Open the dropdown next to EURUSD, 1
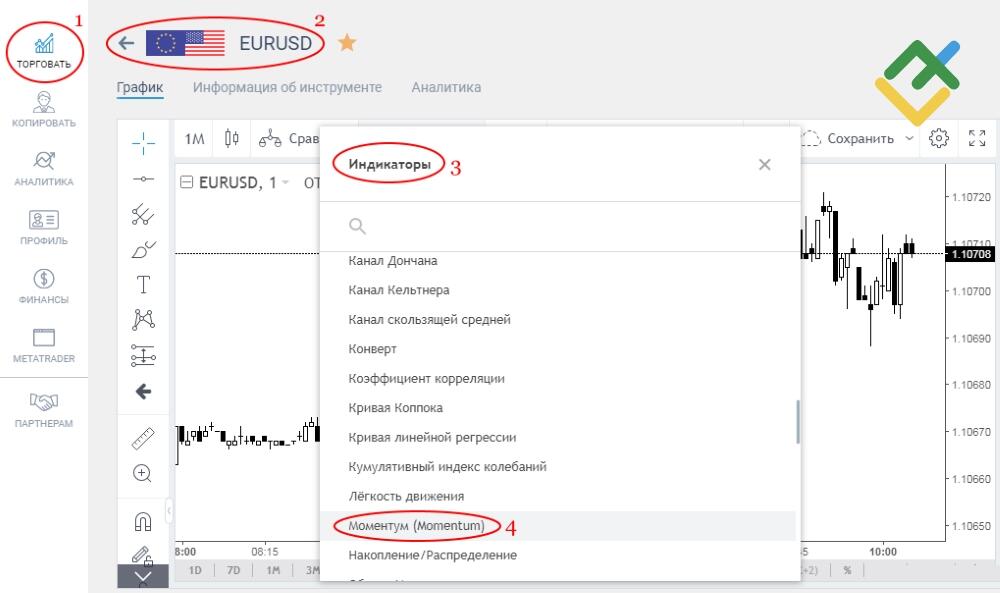 pos(285,183)
